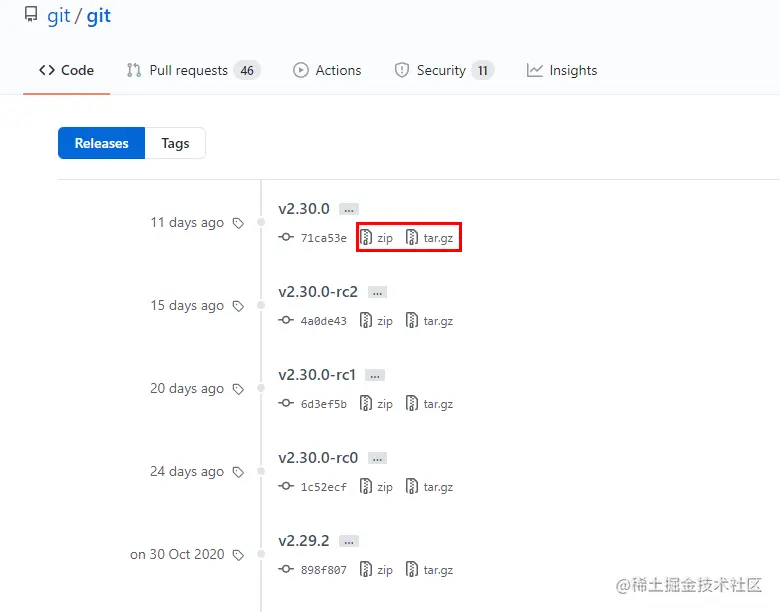
Task: Open the v2.30.0 release title
Action: pyautogui.click(x=304, y=208)
